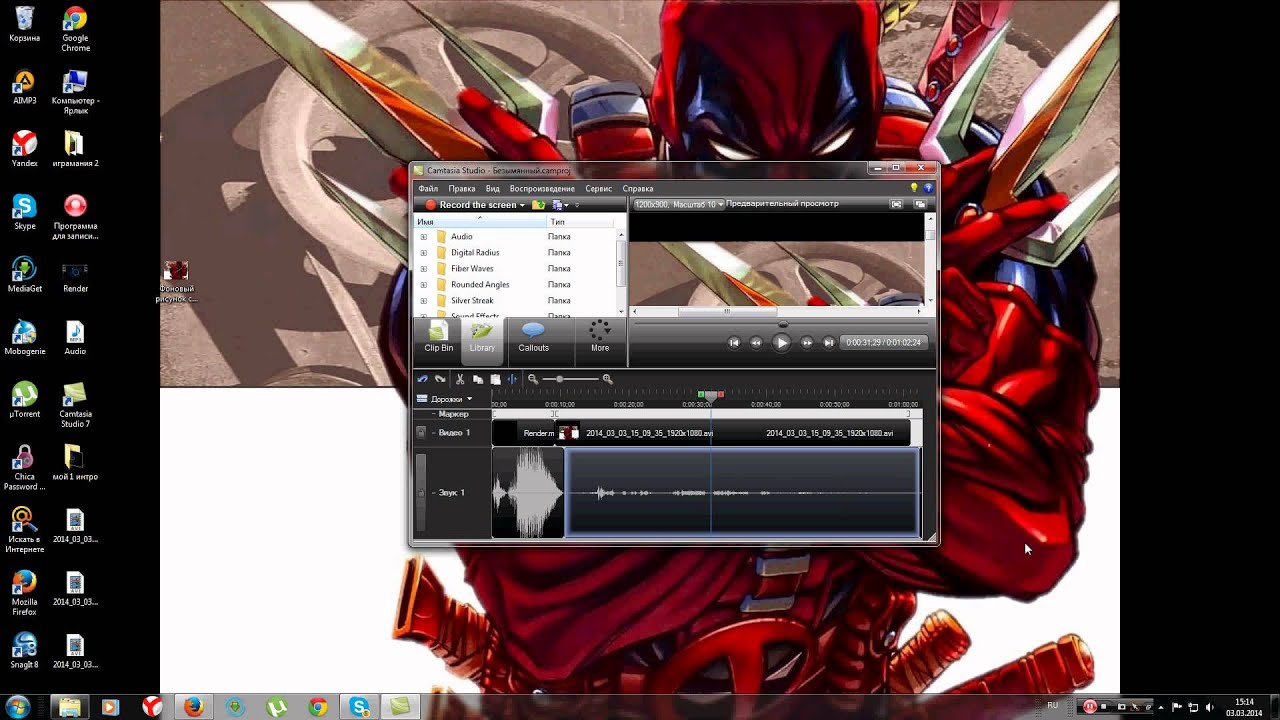Open the Record the screen dropdown arrow

pyautogui.click(x=522, y=205)
